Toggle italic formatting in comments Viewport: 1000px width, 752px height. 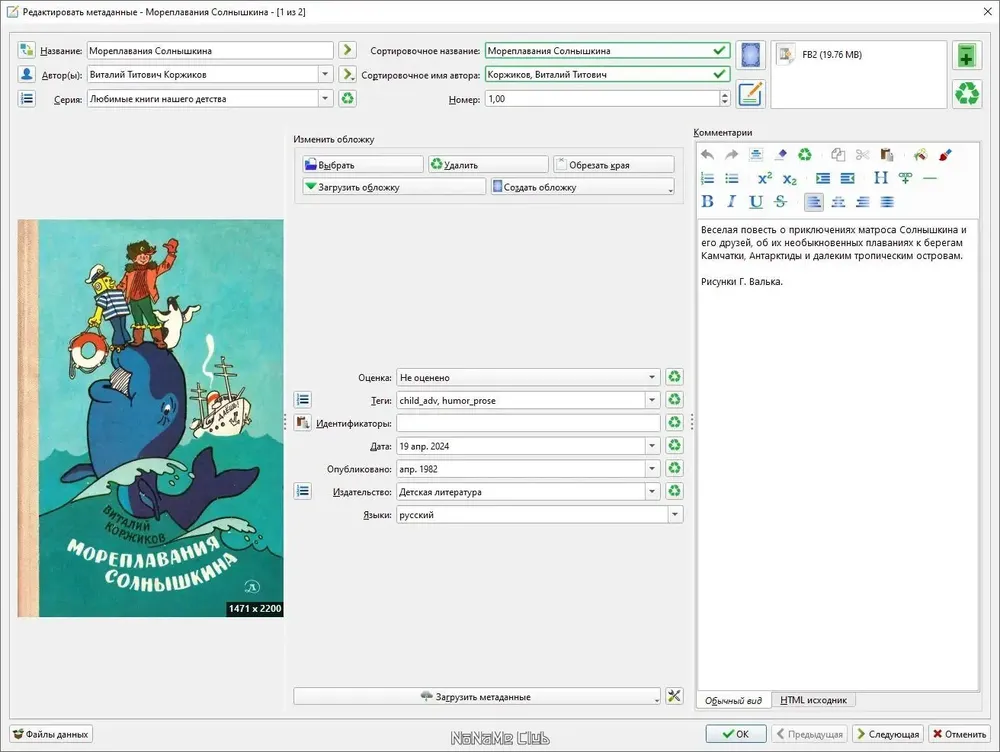(x=732, y=202)
